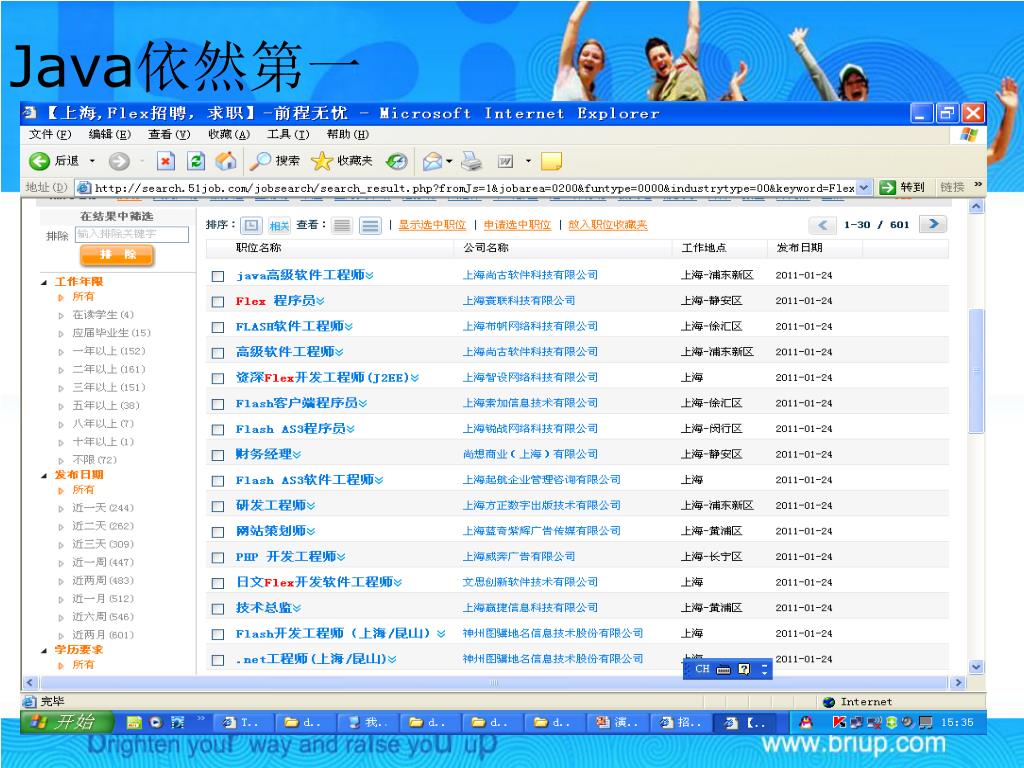The image size is (1024, 768).
Task: Click the CH language bar indicator
Action: coord(702,669)
